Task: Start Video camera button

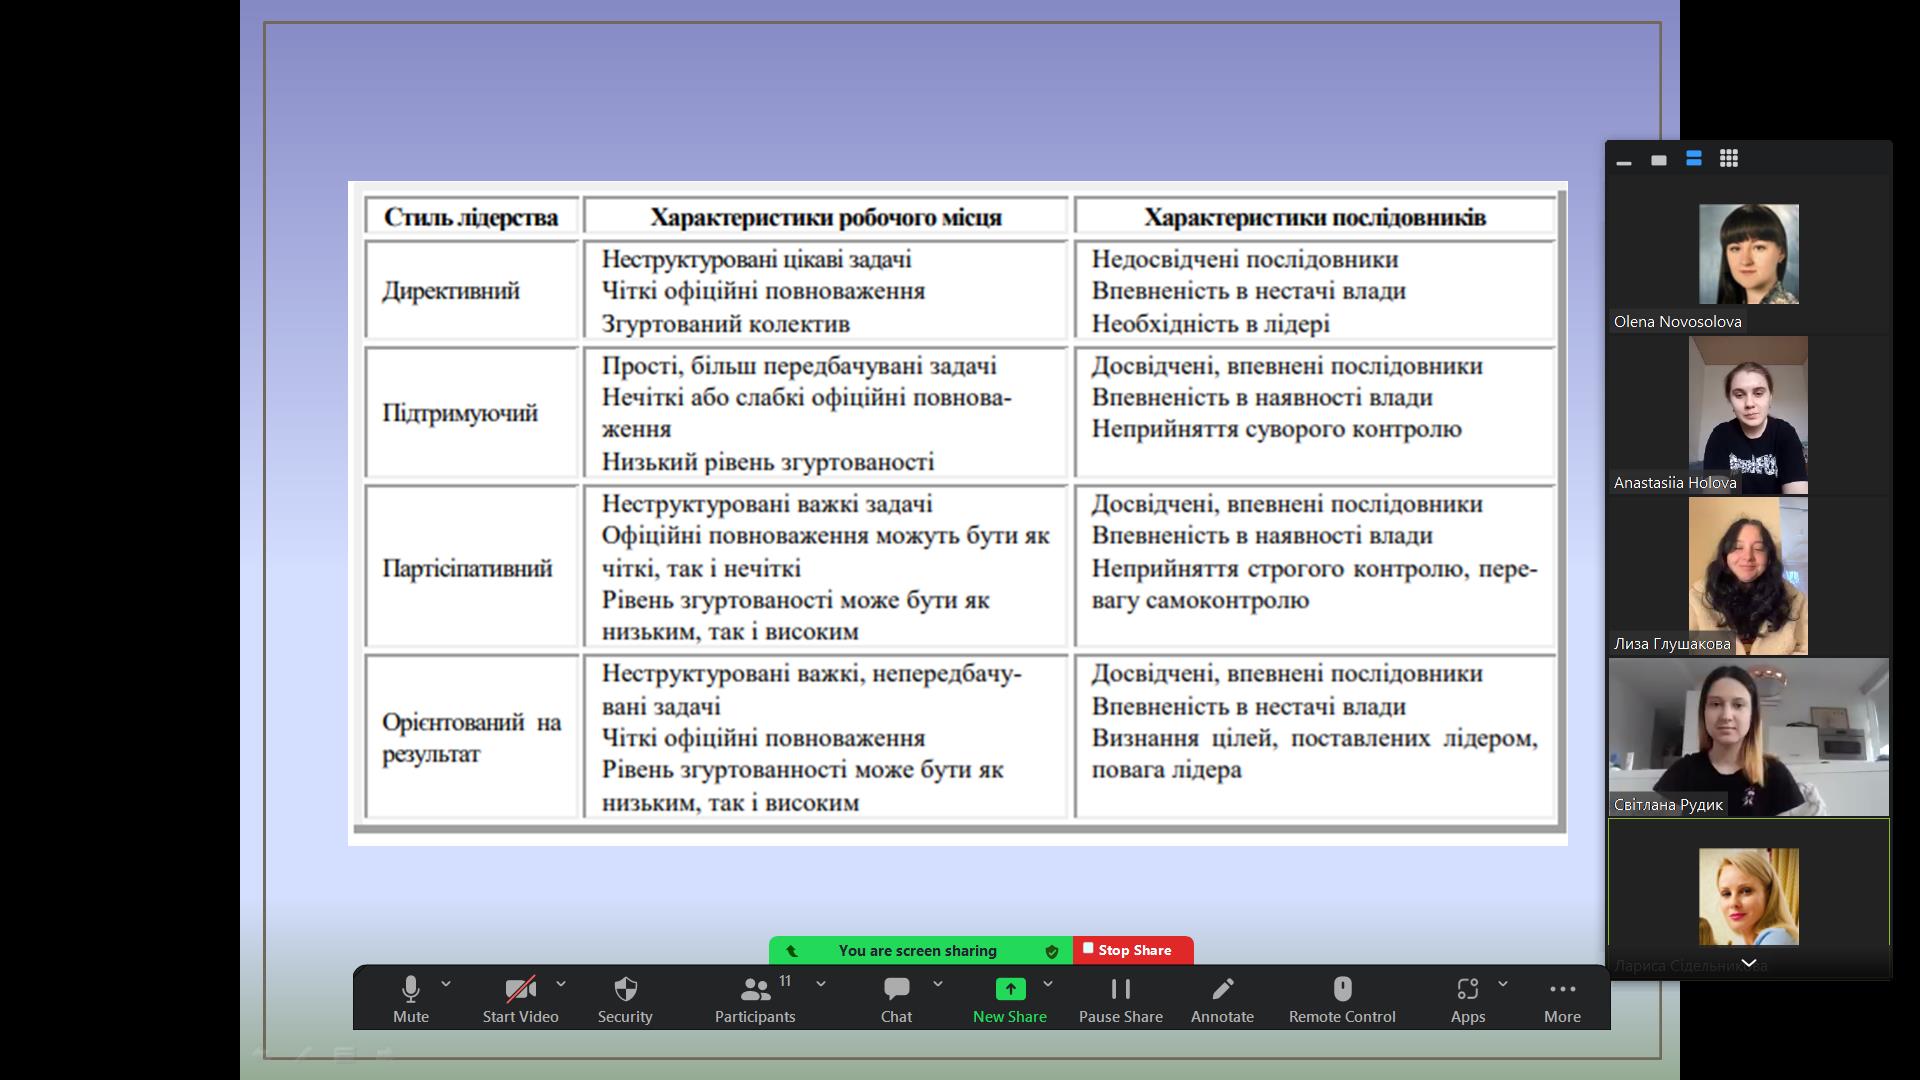Action: tap(520, 999)
